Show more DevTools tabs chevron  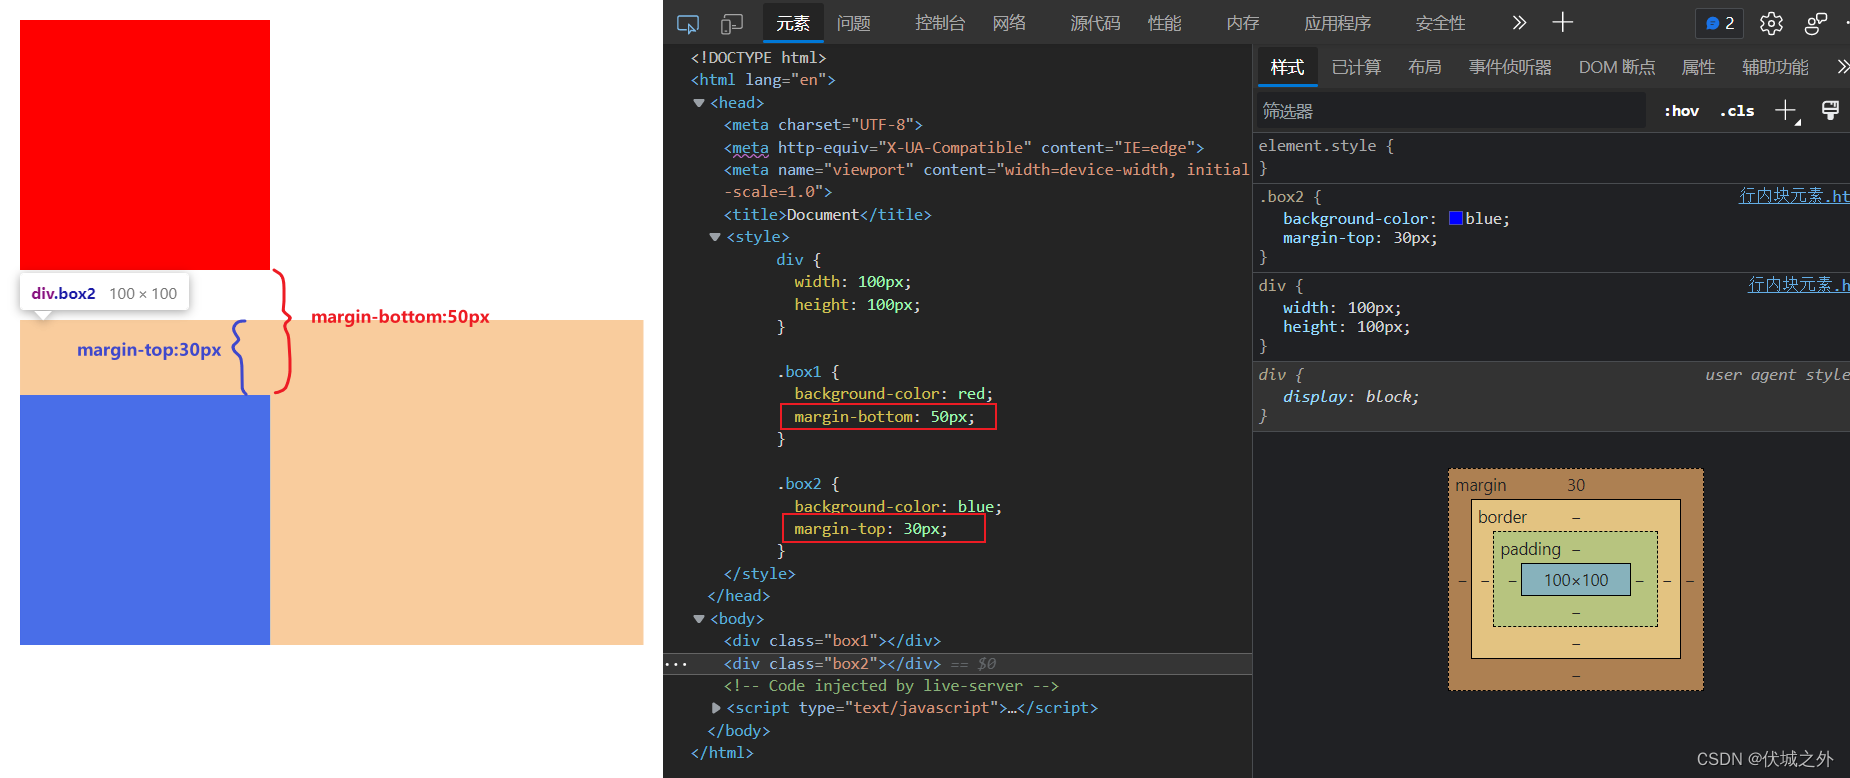[1519, 22]
